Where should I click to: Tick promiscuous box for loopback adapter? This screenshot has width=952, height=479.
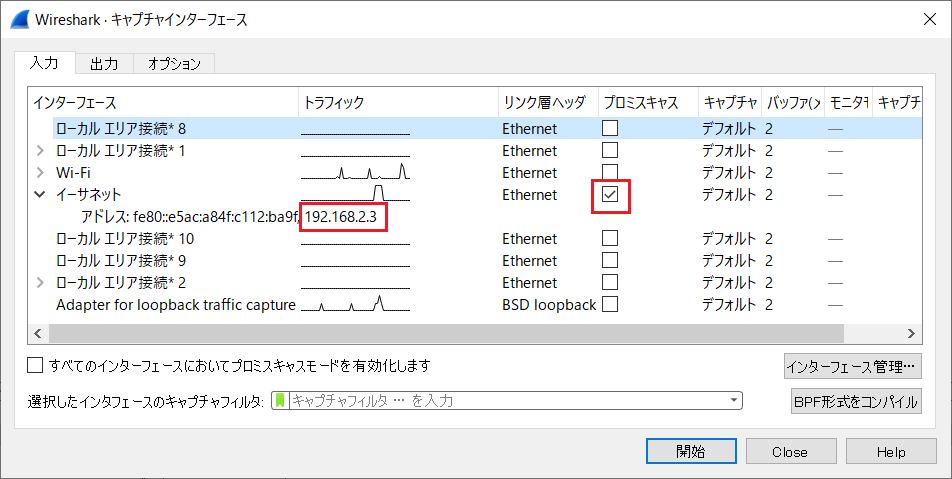610,304
